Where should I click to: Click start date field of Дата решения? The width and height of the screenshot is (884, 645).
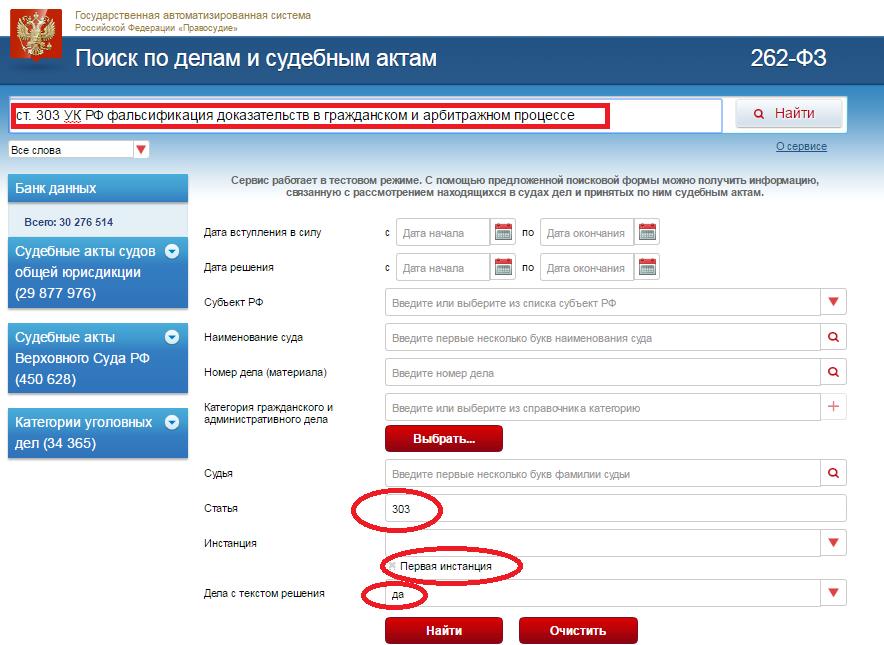[x=443, y=267]
